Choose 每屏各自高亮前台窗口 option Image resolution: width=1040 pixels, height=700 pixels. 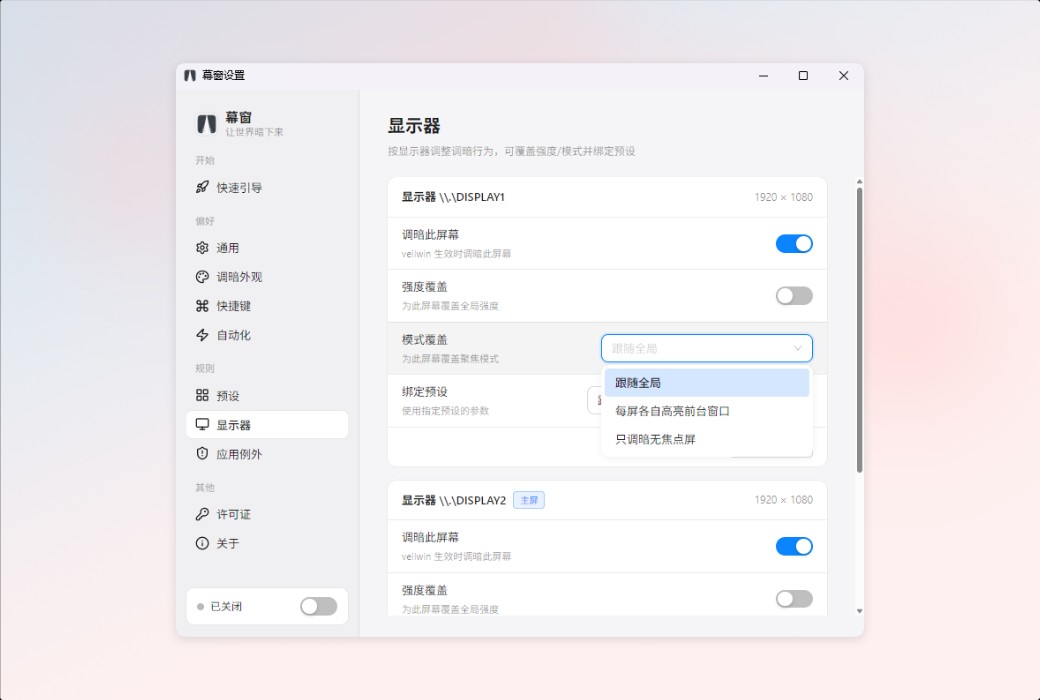coord(706,411)
